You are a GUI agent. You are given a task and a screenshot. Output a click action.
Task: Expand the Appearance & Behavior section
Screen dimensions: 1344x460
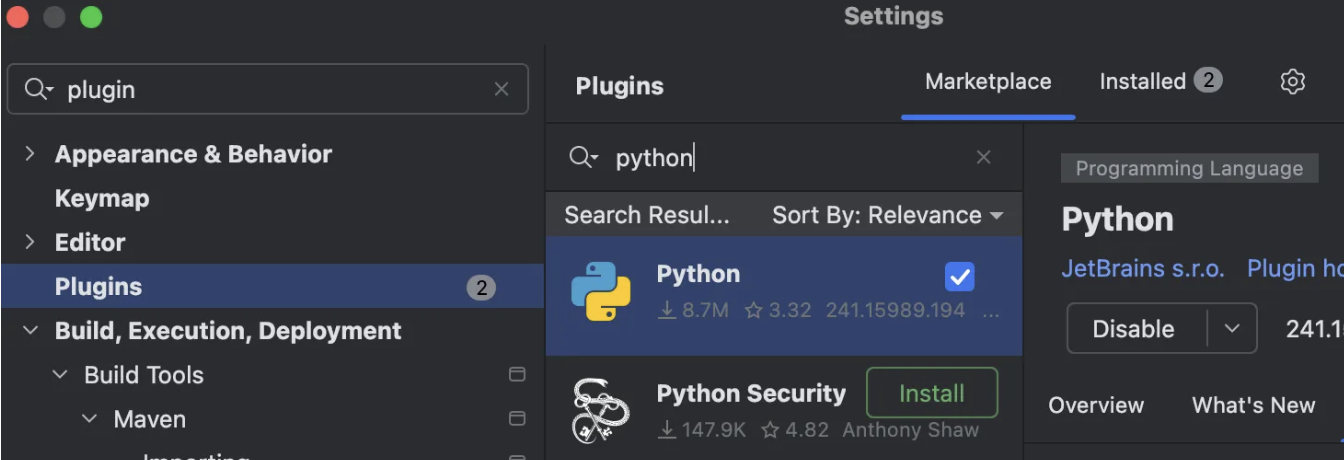pyautogui.click(x=30, y=154)
